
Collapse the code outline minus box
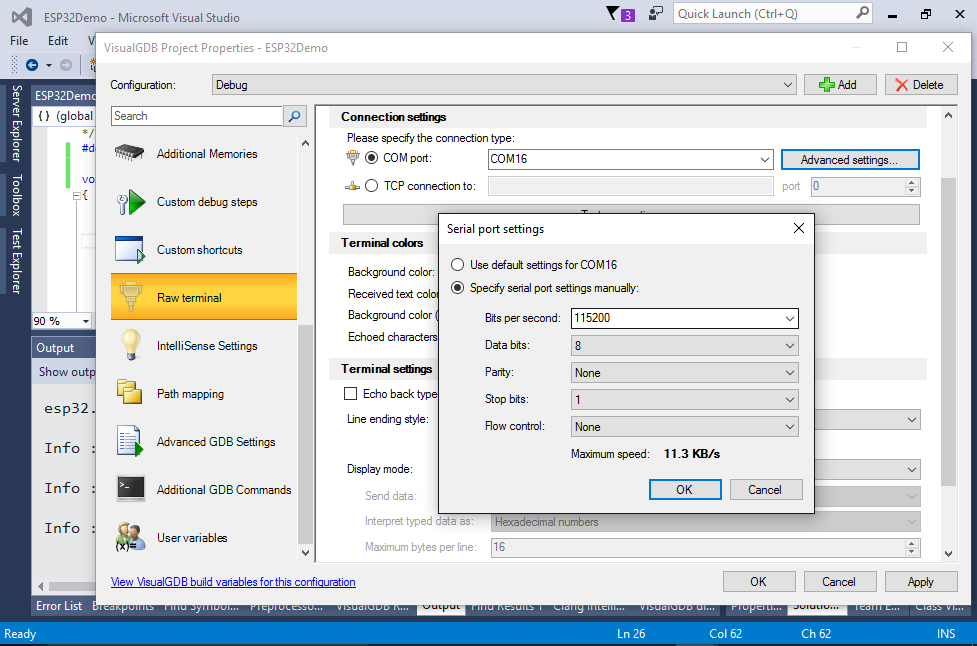coord(77,196)
